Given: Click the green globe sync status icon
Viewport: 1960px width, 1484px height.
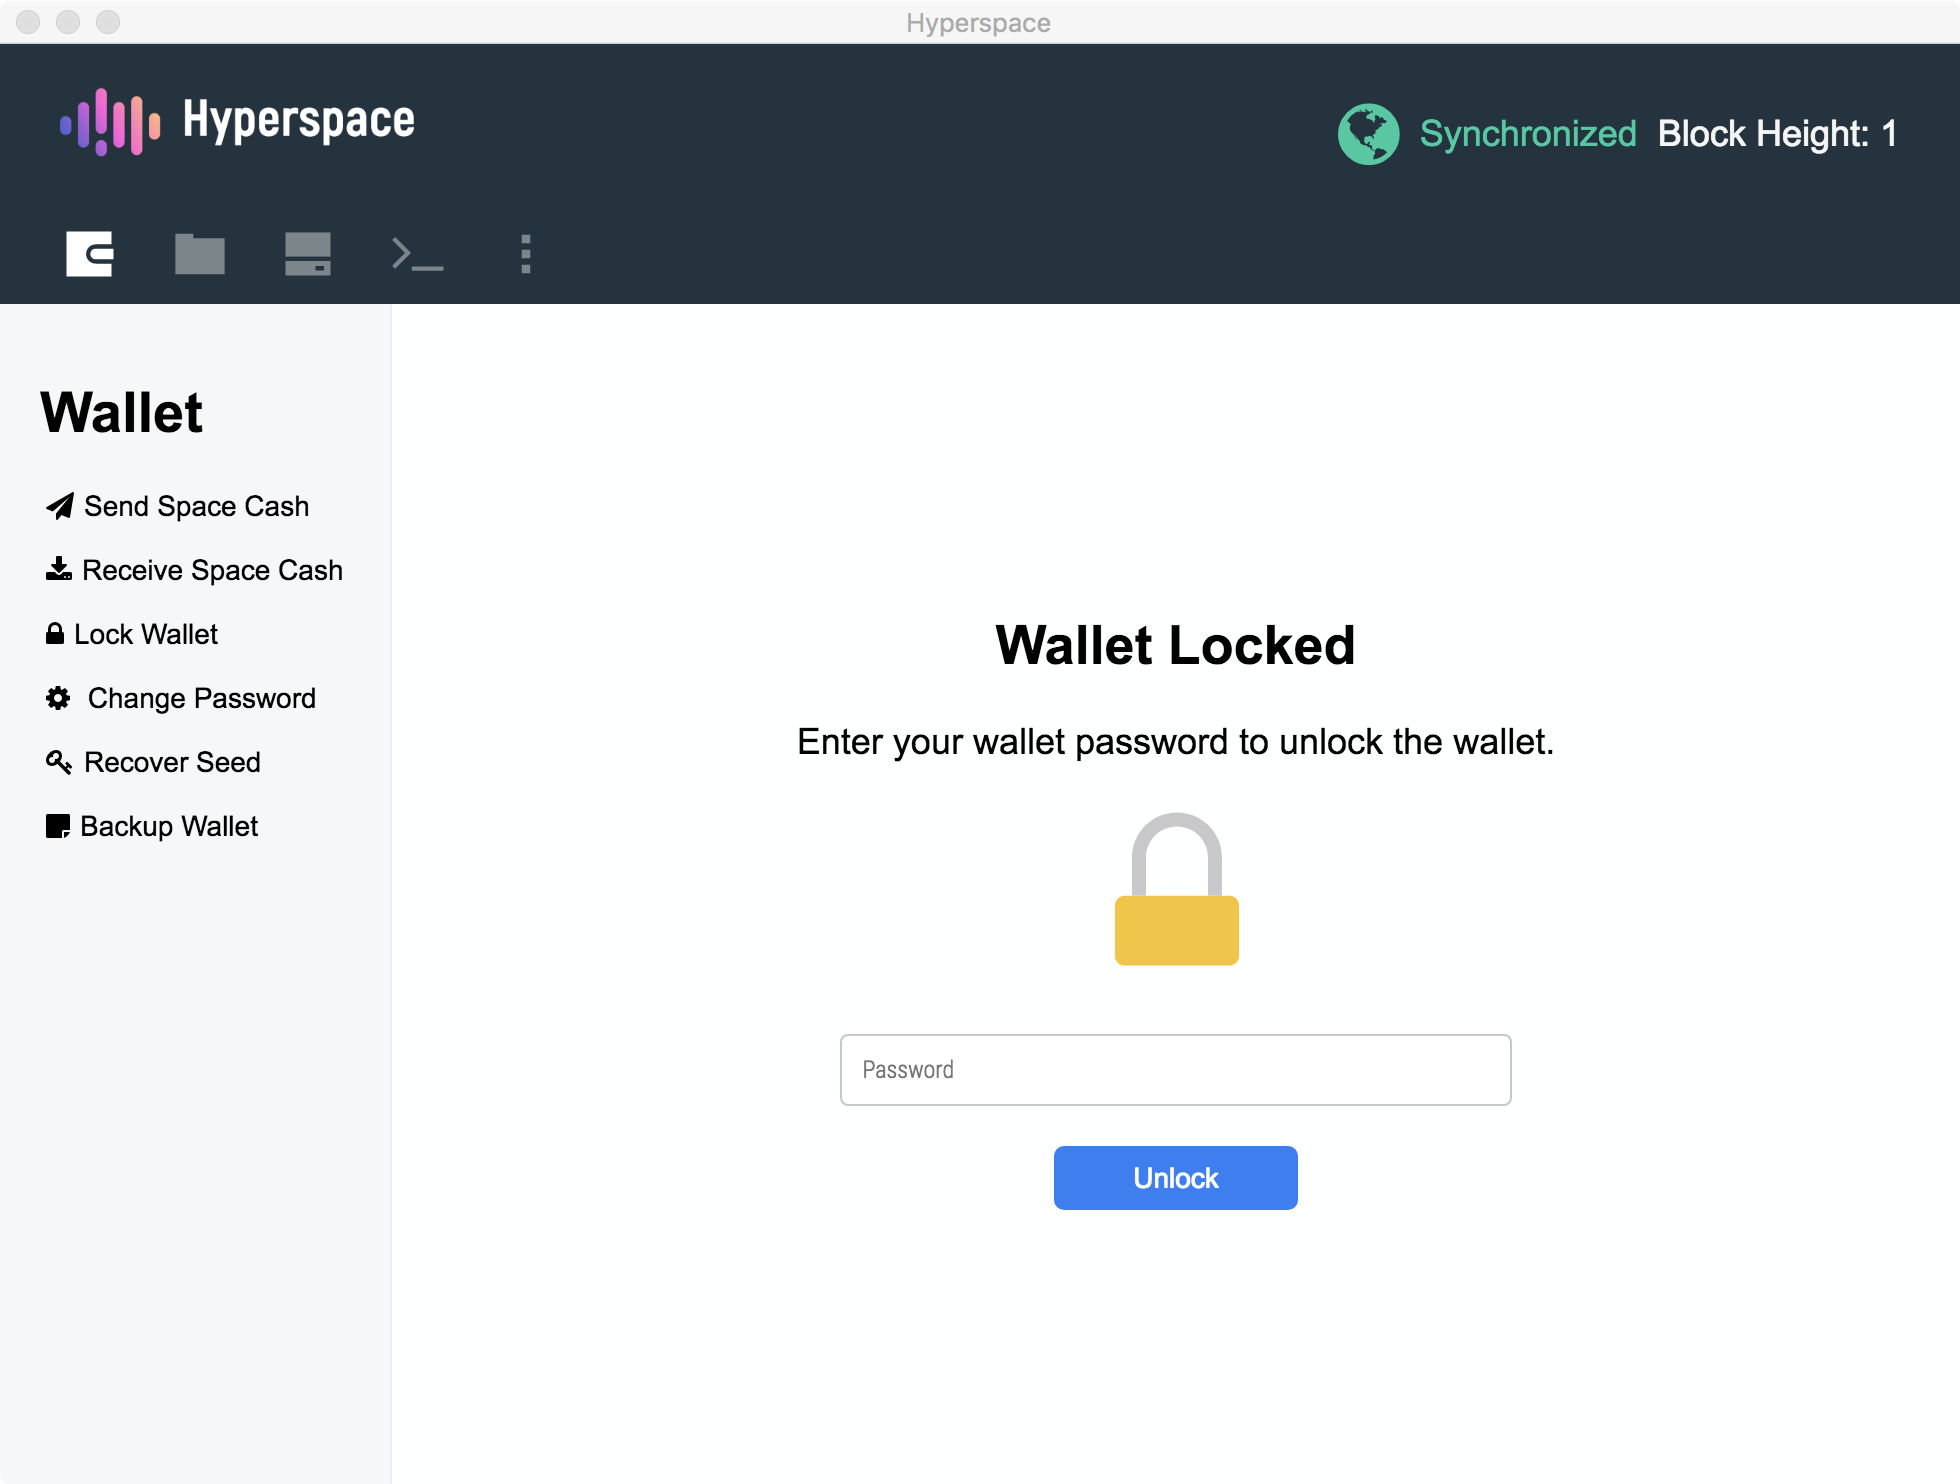Looking at the screenshot, I should (1368, 134).
